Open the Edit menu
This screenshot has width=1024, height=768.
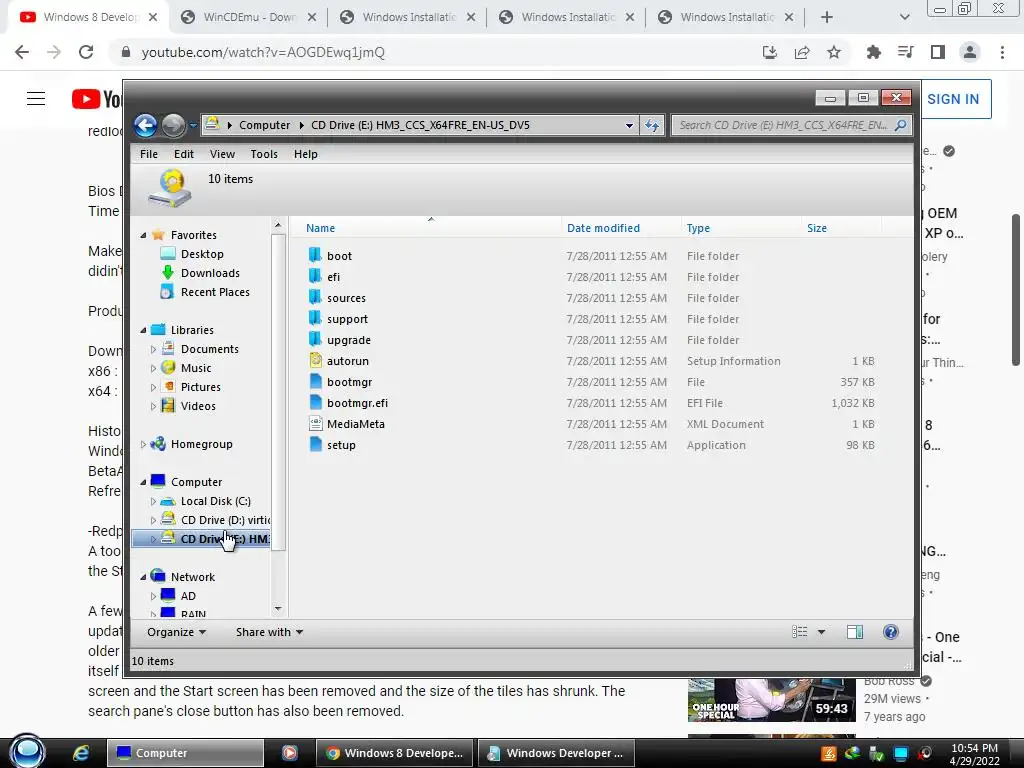[184, 154]
